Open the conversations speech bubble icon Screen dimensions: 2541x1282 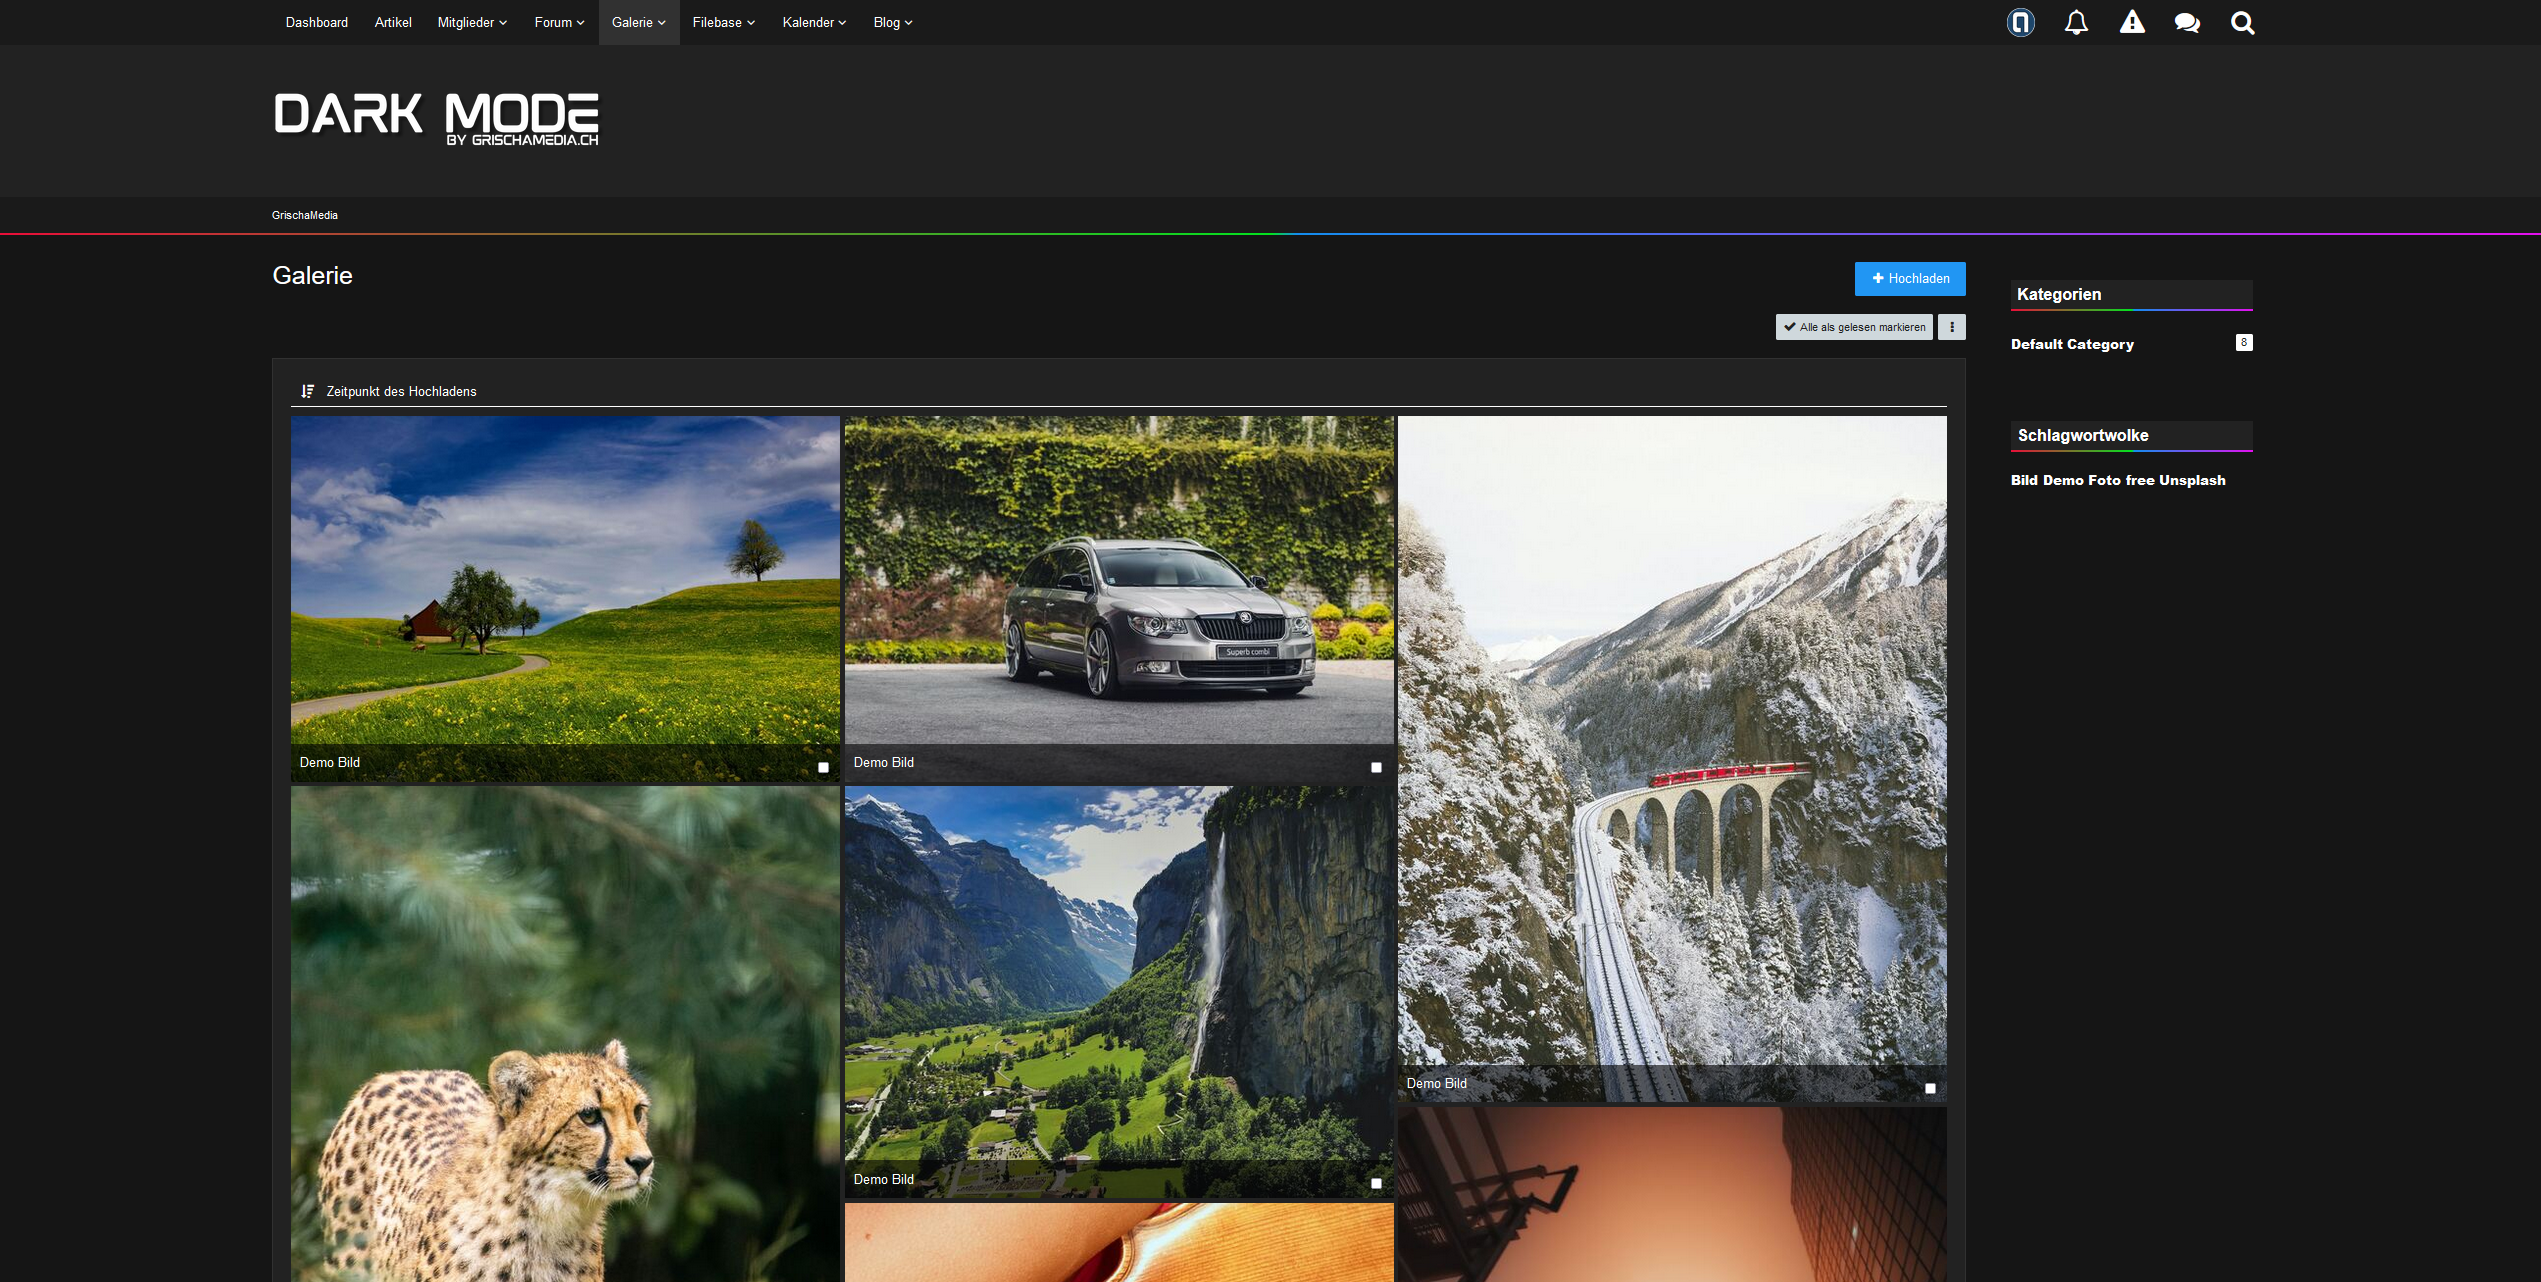click(2187, 22)
